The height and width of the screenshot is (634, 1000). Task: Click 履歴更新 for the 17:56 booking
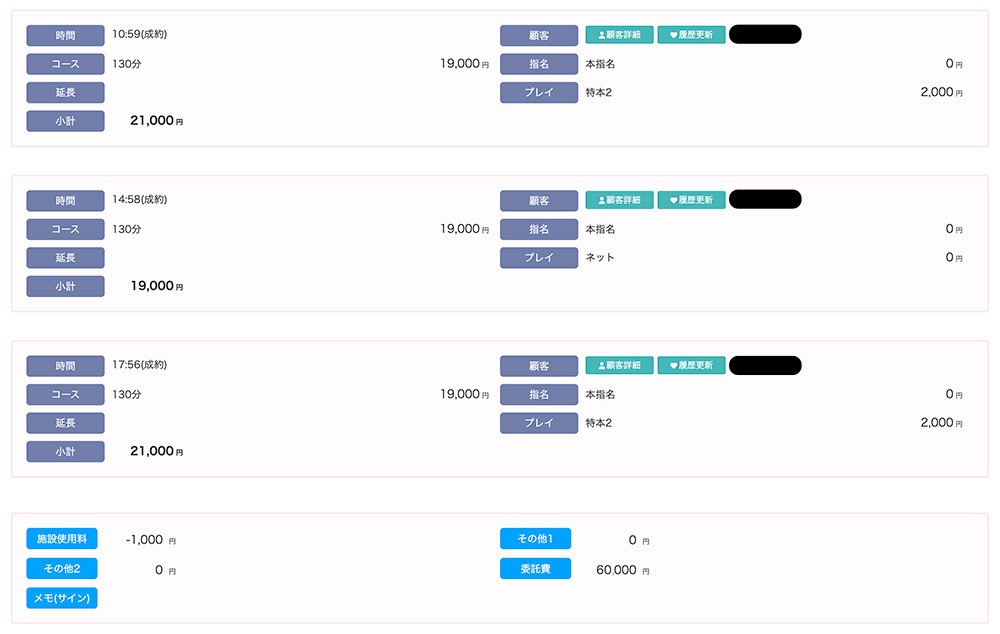coord(691,366)
